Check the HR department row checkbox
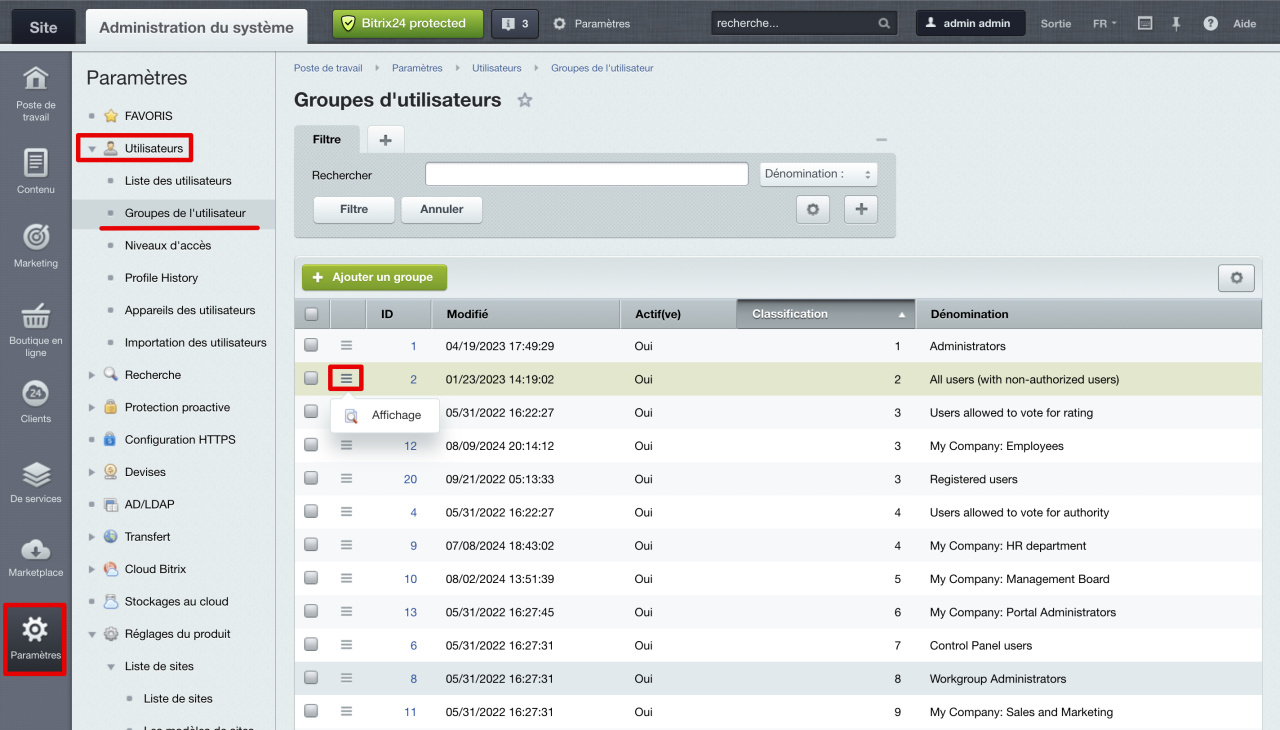Image resolution: width=1280 pixels, height=730 pixels. click(311, 545)
